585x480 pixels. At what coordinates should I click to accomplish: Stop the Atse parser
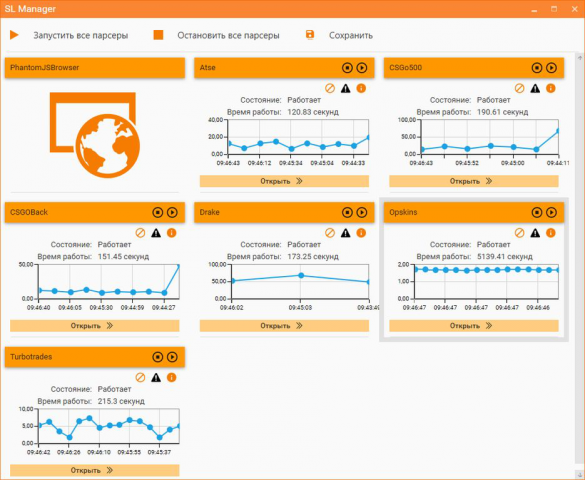click(x=347, y=68)
